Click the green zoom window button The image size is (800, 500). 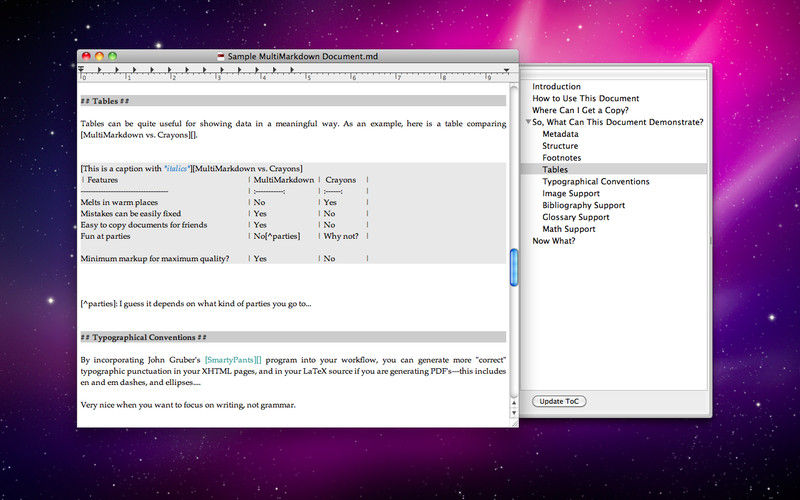[x=113, y=56]
